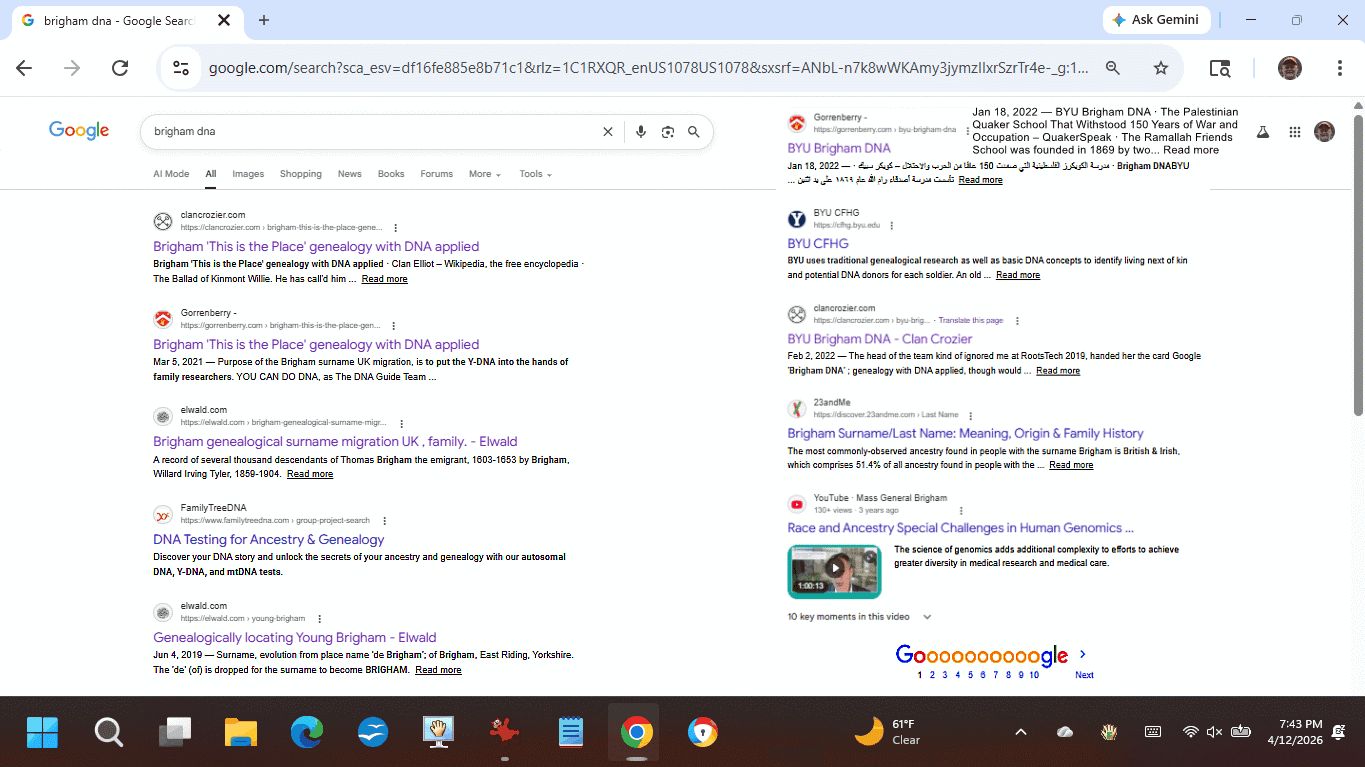The height and width of the screenshot is (767, 1365).
Task: Open the Chrome three-dot menu
Action: tap(1340, 68)
